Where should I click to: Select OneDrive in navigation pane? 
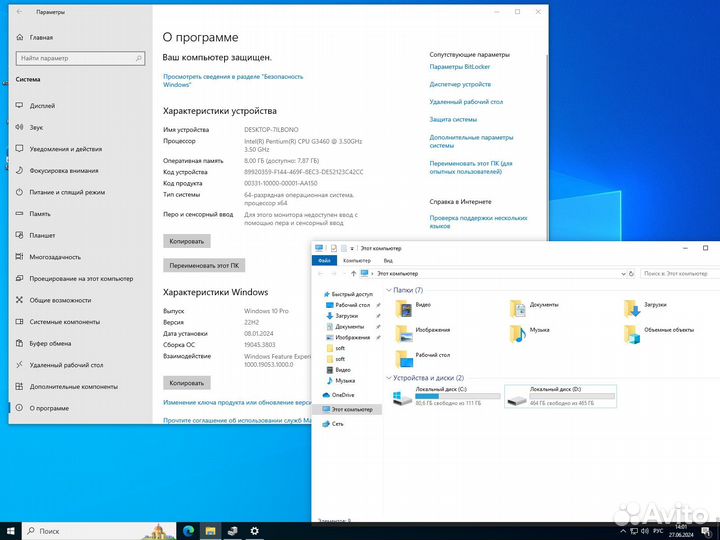338,395
